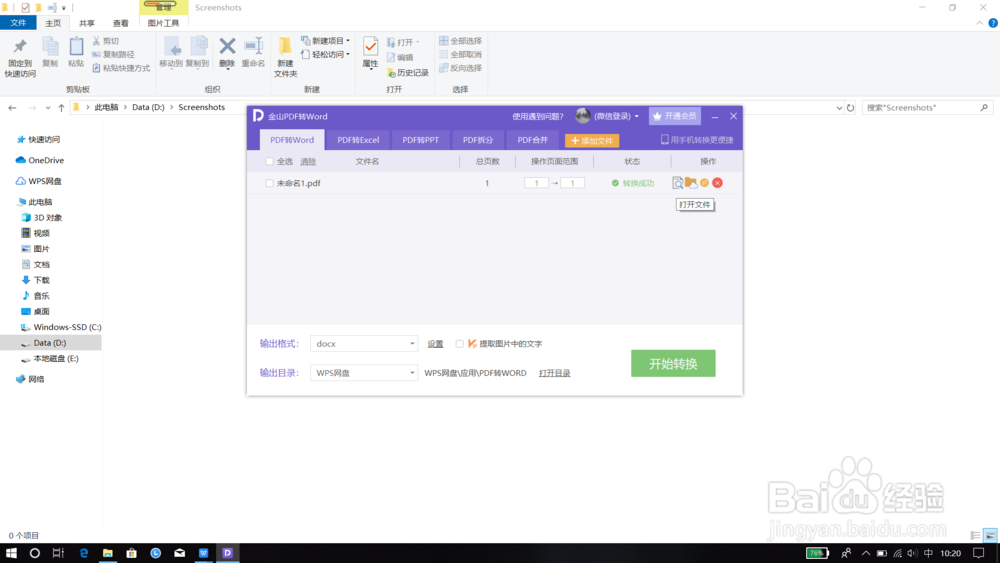This screenshot has width=1000, height=563.
Task: Click the 重命名 rename icon in Explorer ribbon
Action: click(x=253, y=46)
